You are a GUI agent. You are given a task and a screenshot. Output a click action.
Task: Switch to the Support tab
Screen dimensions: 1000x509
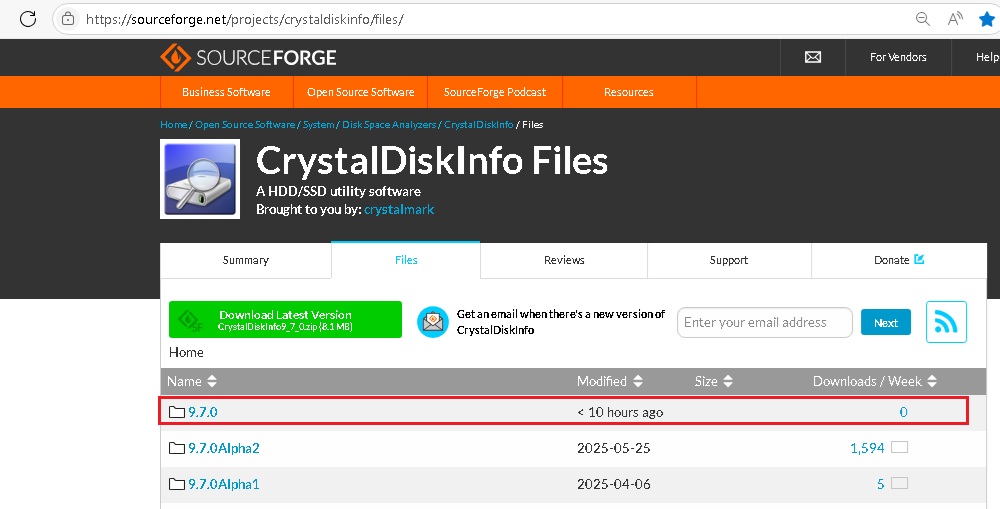729,260
